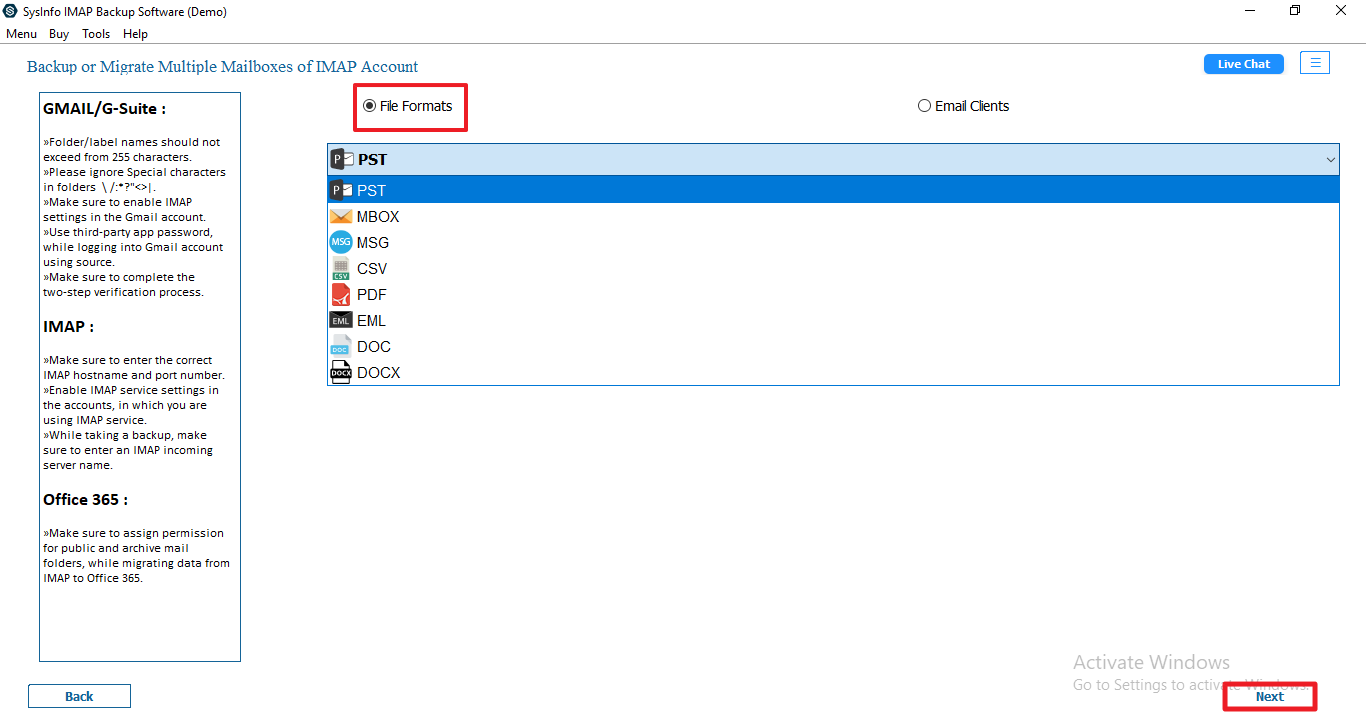Viewport: 1366px width, 728px height.
Task: Go Back to the previous step
Action: 79,696
